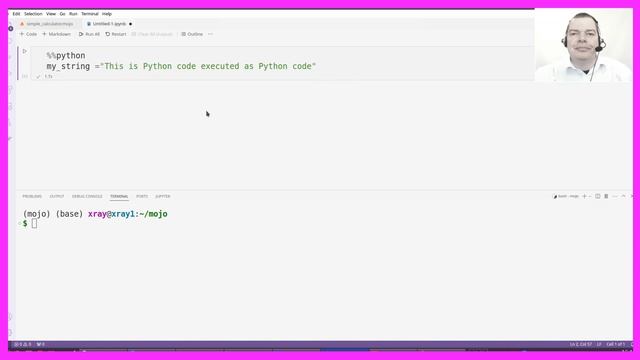Screen dimensions: 640x360
Task: Open the notebook Outline
Action: [192, 34]
